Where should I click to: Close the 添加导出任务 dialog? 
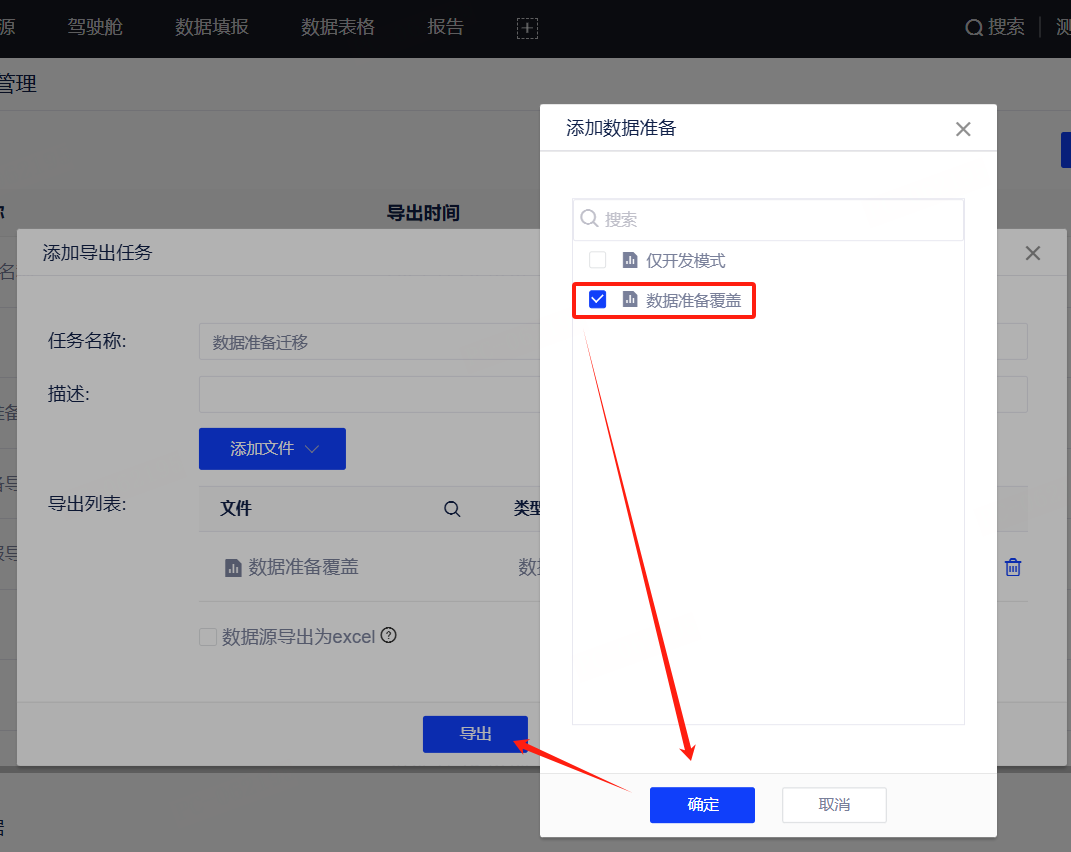point(1033,253)
